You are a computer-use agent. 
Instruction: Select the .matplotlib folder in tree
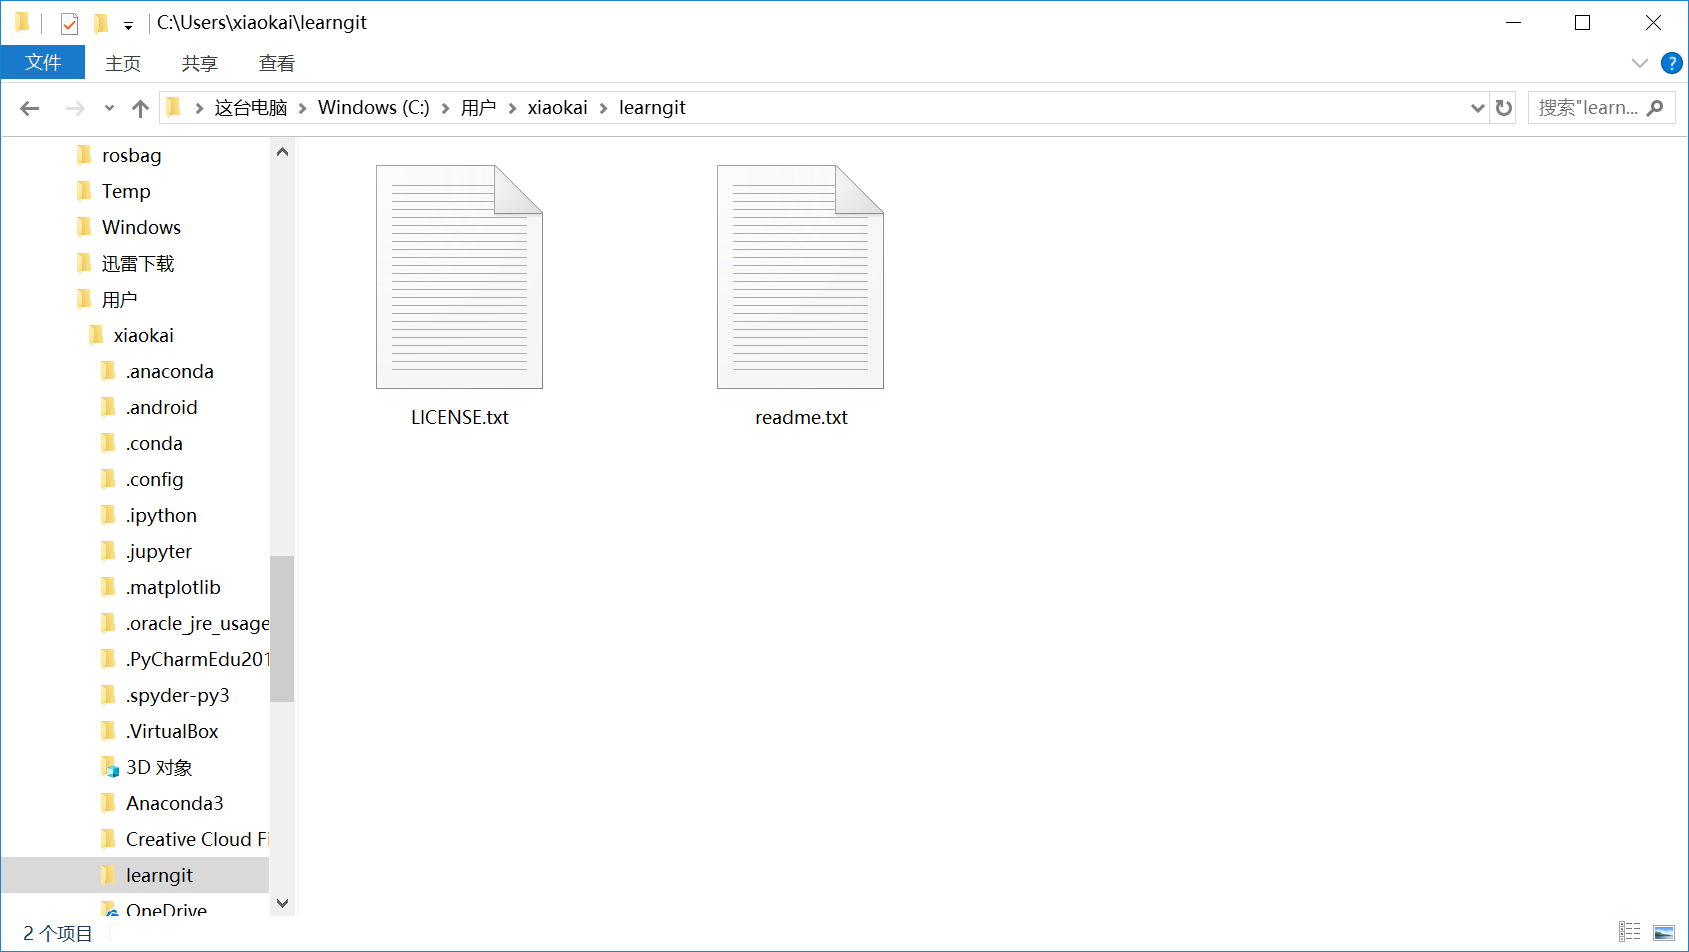(173, 587)
